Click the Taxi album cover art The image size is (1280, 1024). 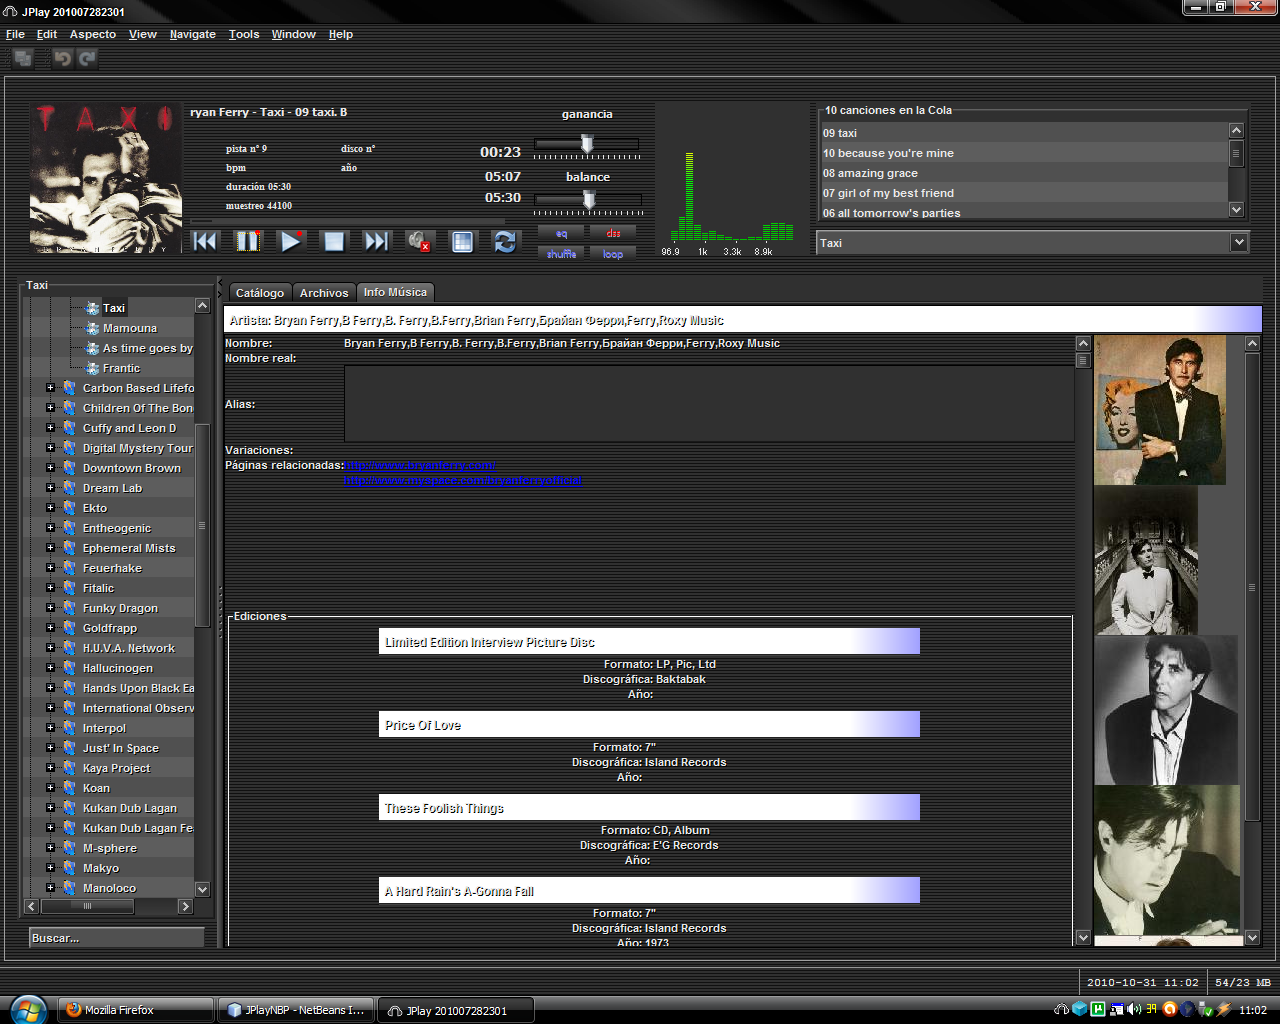(x=105, y=177)
